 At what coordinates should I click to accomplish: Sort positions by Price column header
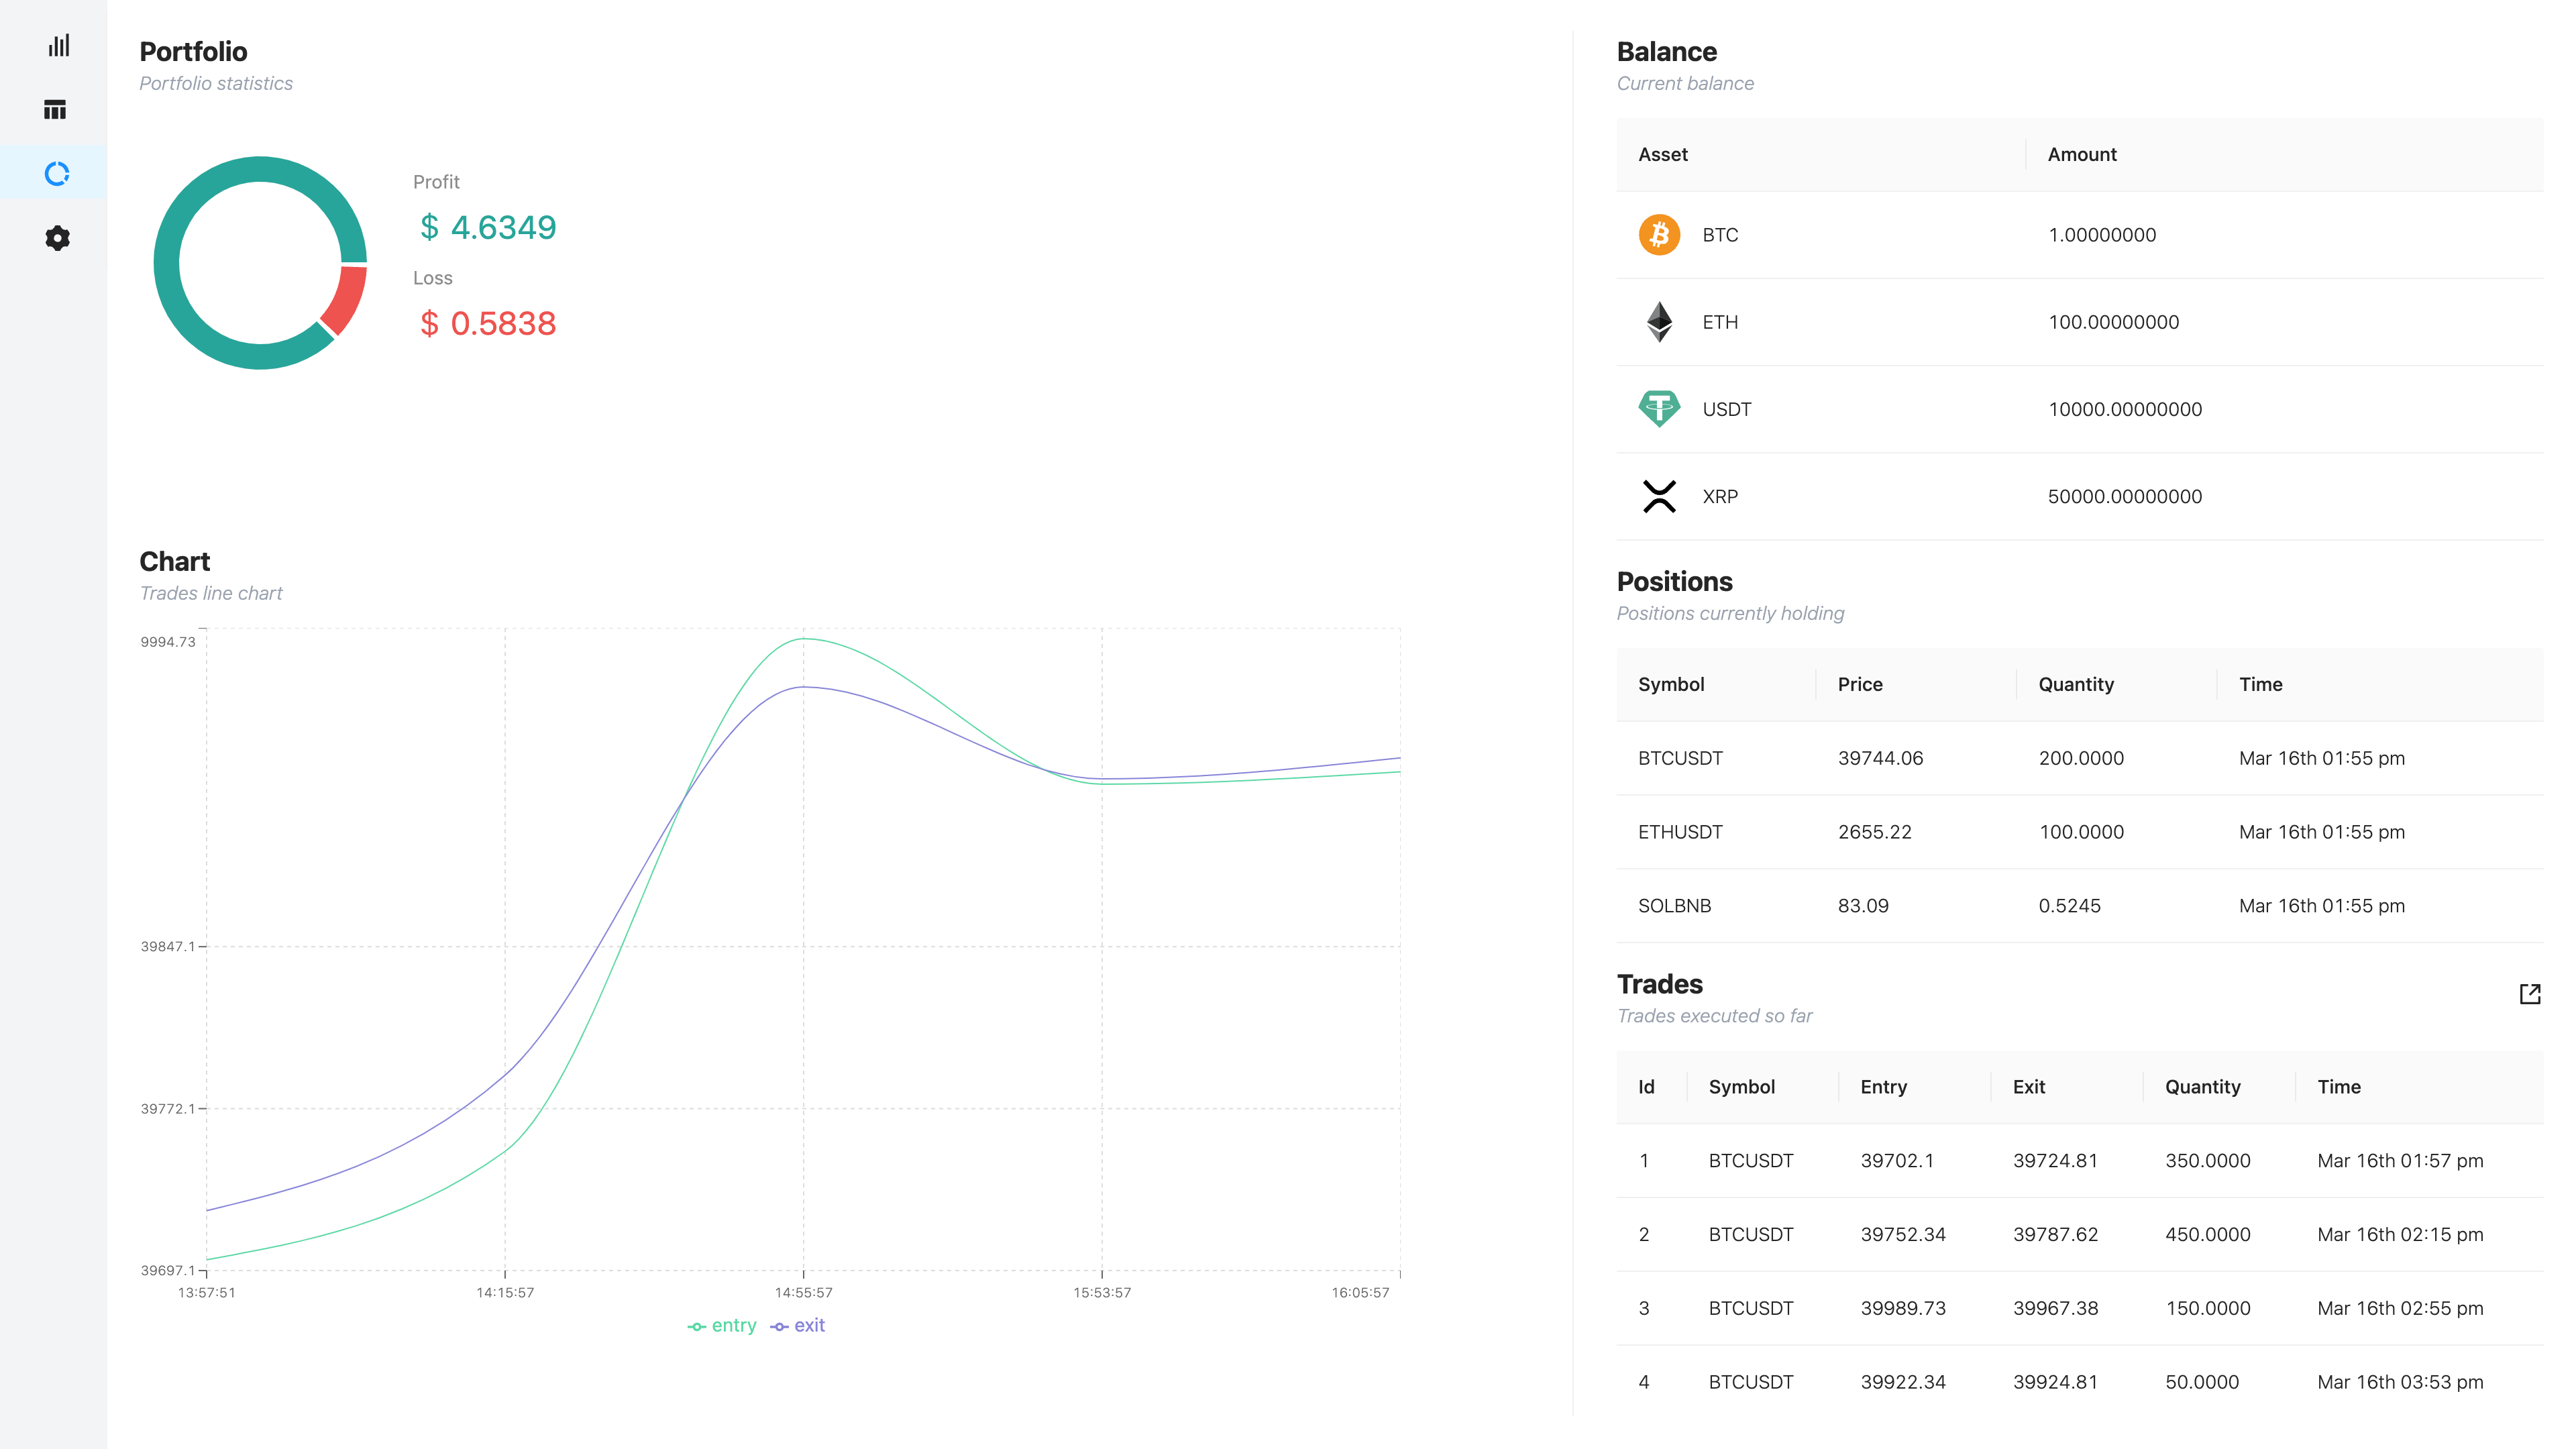1860,685
